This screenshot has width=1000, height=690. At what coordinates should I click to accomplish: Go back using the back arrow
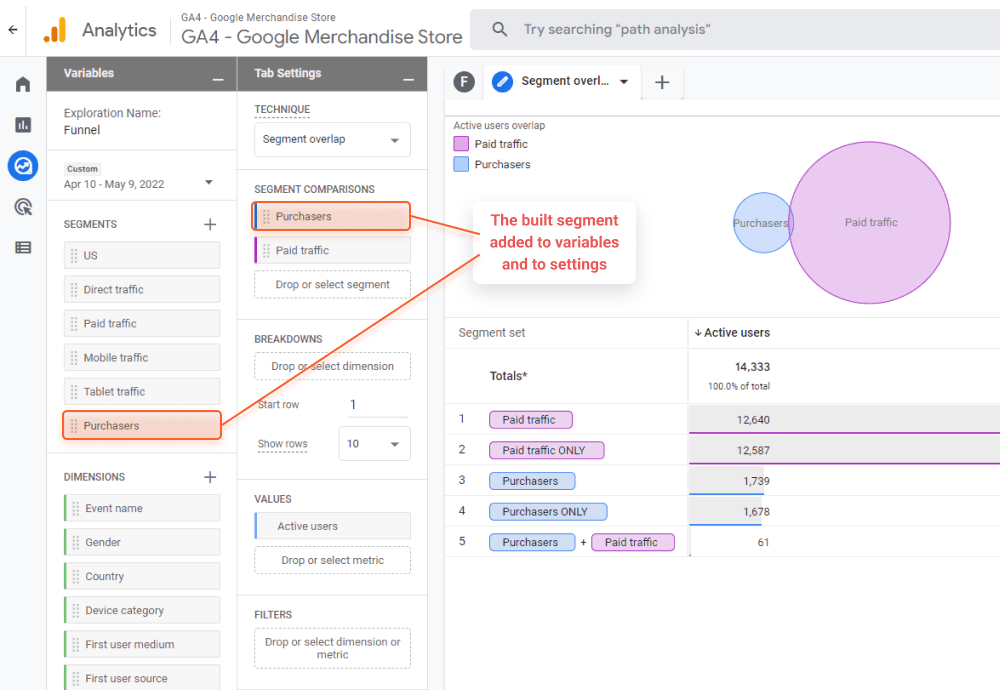pyautogui.click(x=13, y=29)
